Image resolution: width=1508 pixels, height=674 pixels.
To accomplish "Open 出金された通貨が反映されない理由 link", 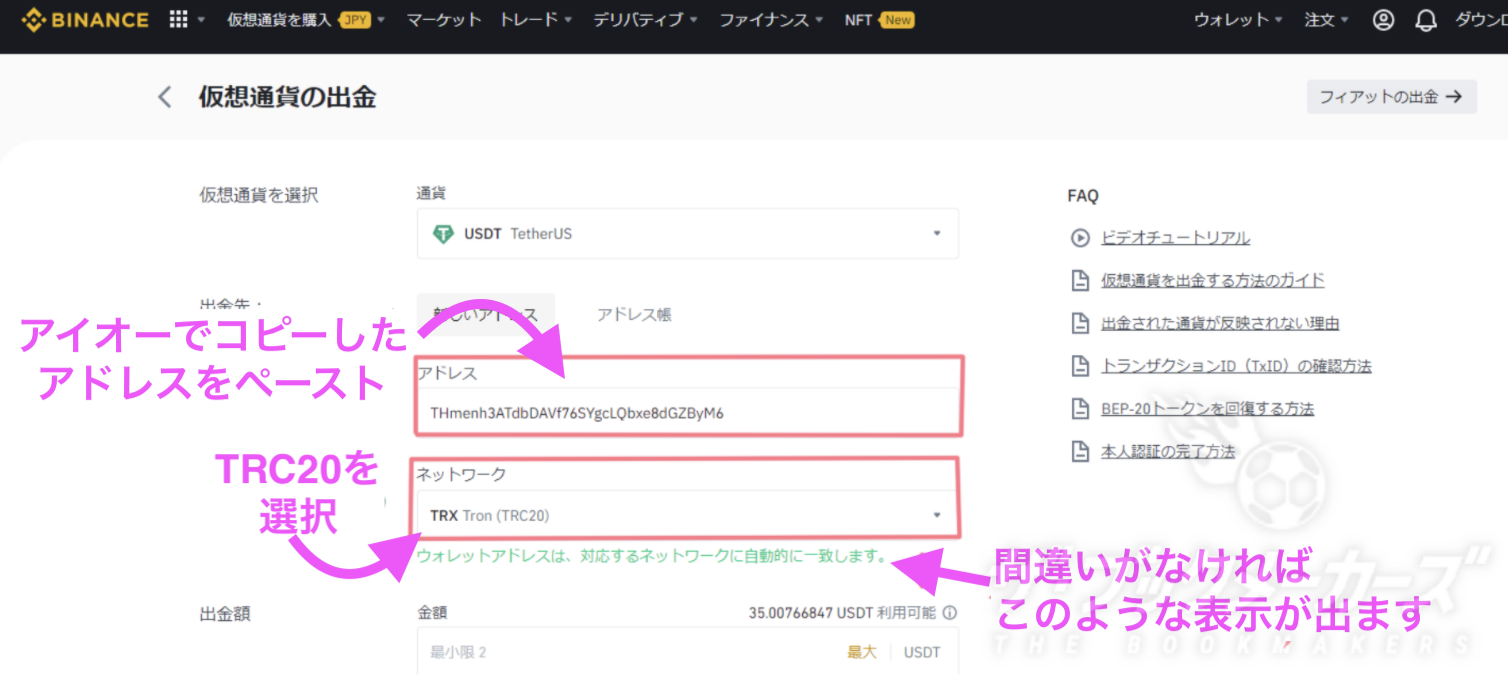I will (x=1220, y=324).
